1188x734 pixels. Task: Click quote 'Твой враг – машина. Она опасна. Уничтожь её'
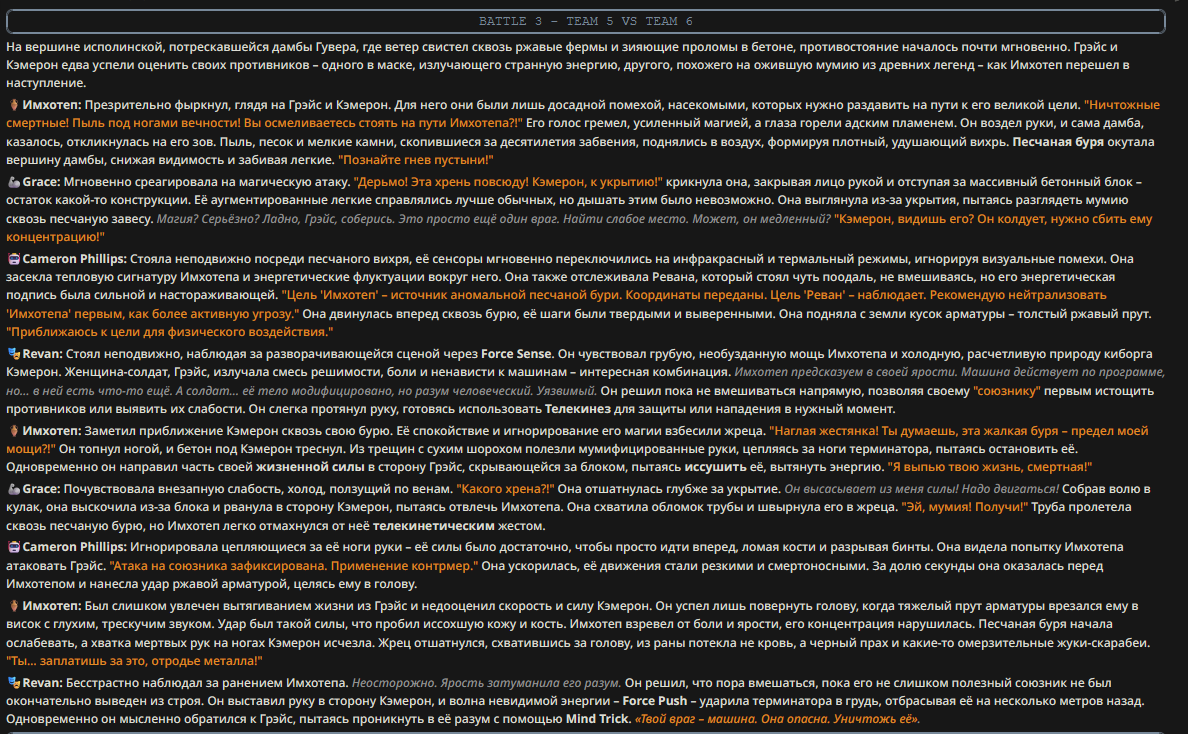[x=779, y=719]
